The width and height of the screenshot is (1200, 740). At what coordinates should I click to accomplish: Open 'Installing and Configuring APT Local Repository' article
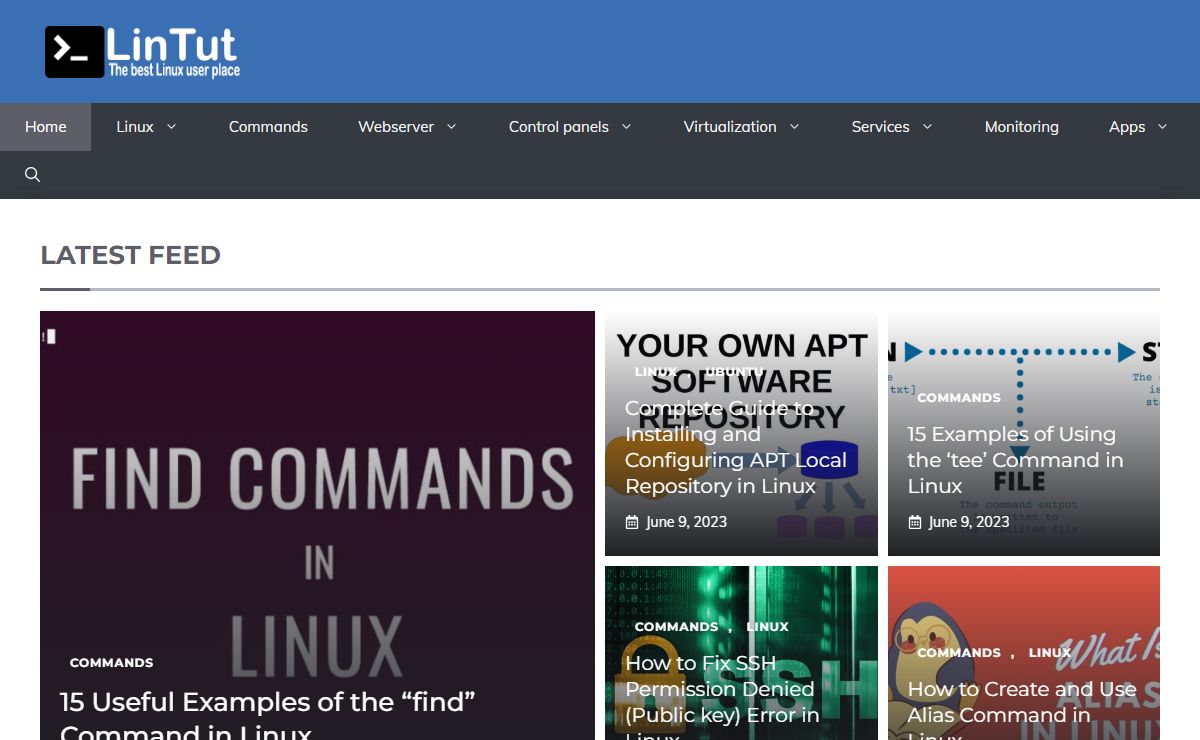coord(736,447)
